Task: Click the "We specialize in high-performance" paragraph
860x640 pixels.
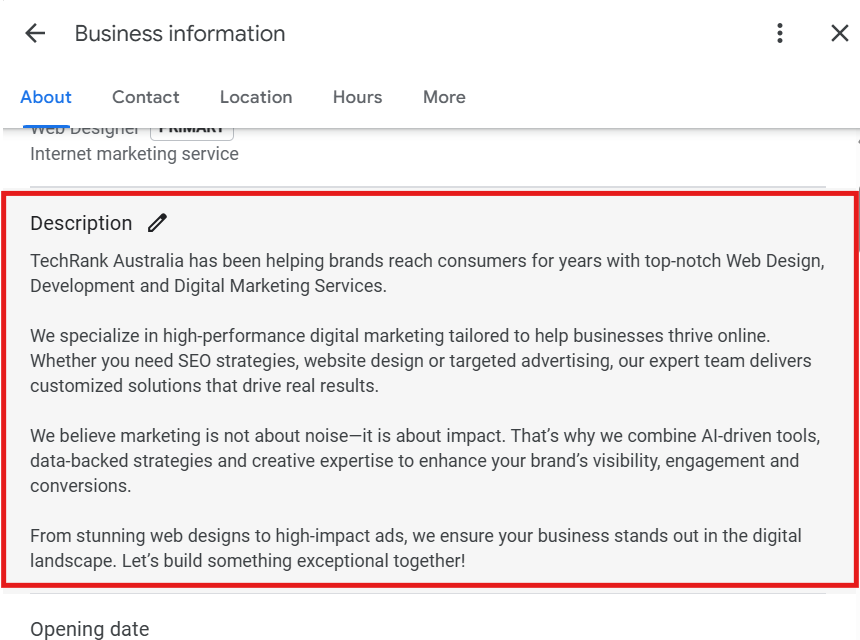Action: (x=420, y=360)
